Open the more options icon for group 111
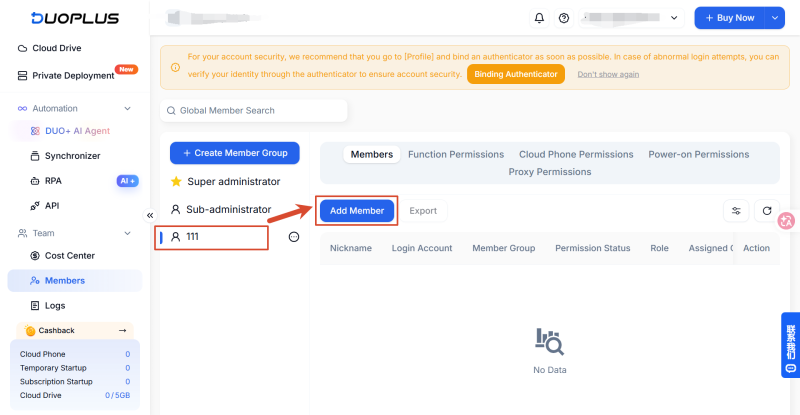This screenshot has height=415, width=800. click(294, 237)
